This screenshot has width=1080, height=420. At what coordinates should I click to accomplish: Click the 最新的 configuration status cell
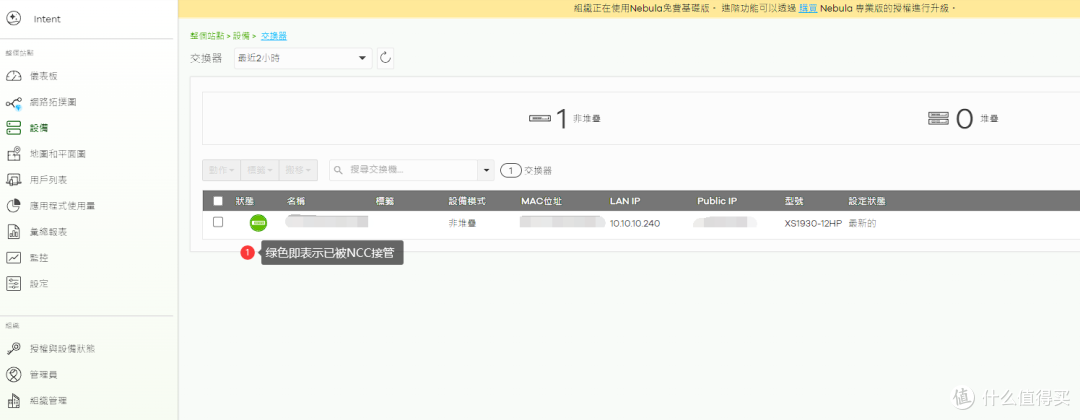pyautogui.click(x=862, y=224)
